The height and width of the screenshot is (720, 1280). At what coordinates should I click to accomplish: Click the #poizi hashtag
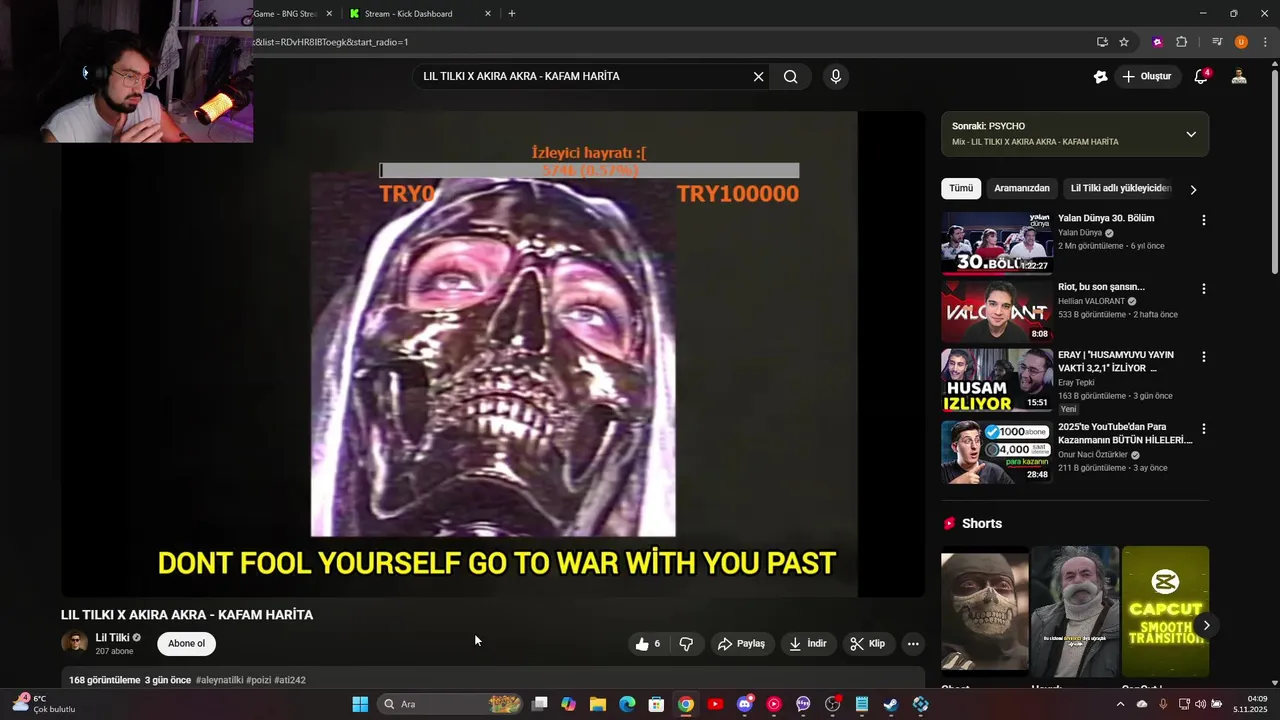pos(259,680)
